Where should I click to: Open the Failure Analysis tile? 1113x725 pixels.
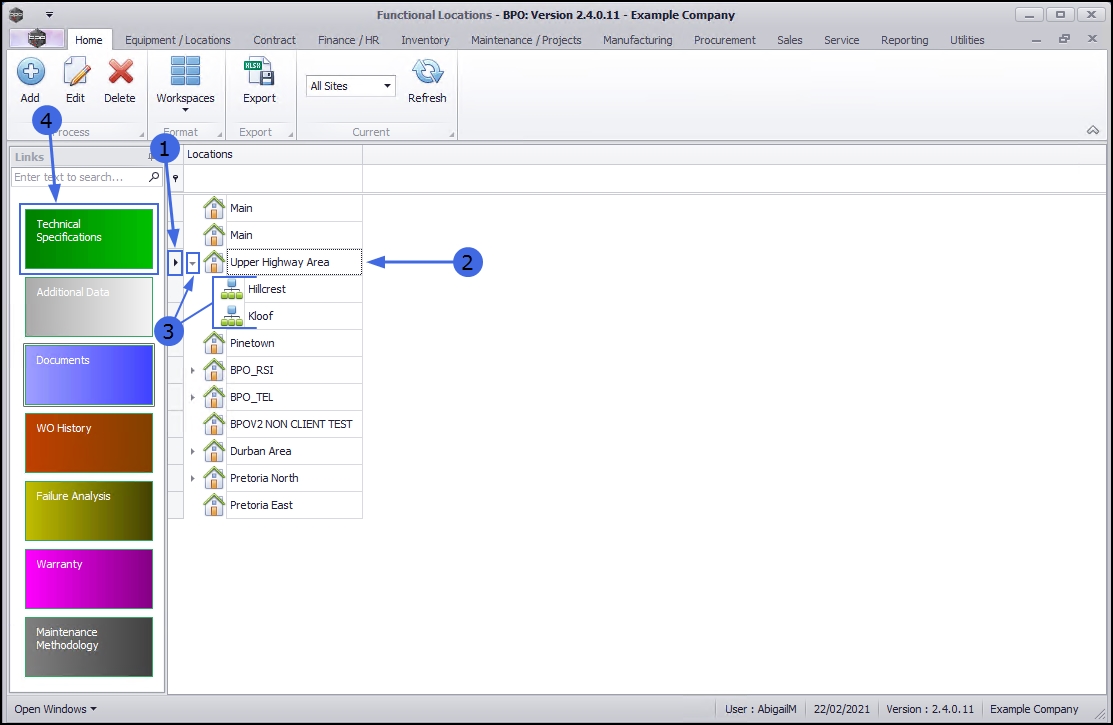click(89, 511)
